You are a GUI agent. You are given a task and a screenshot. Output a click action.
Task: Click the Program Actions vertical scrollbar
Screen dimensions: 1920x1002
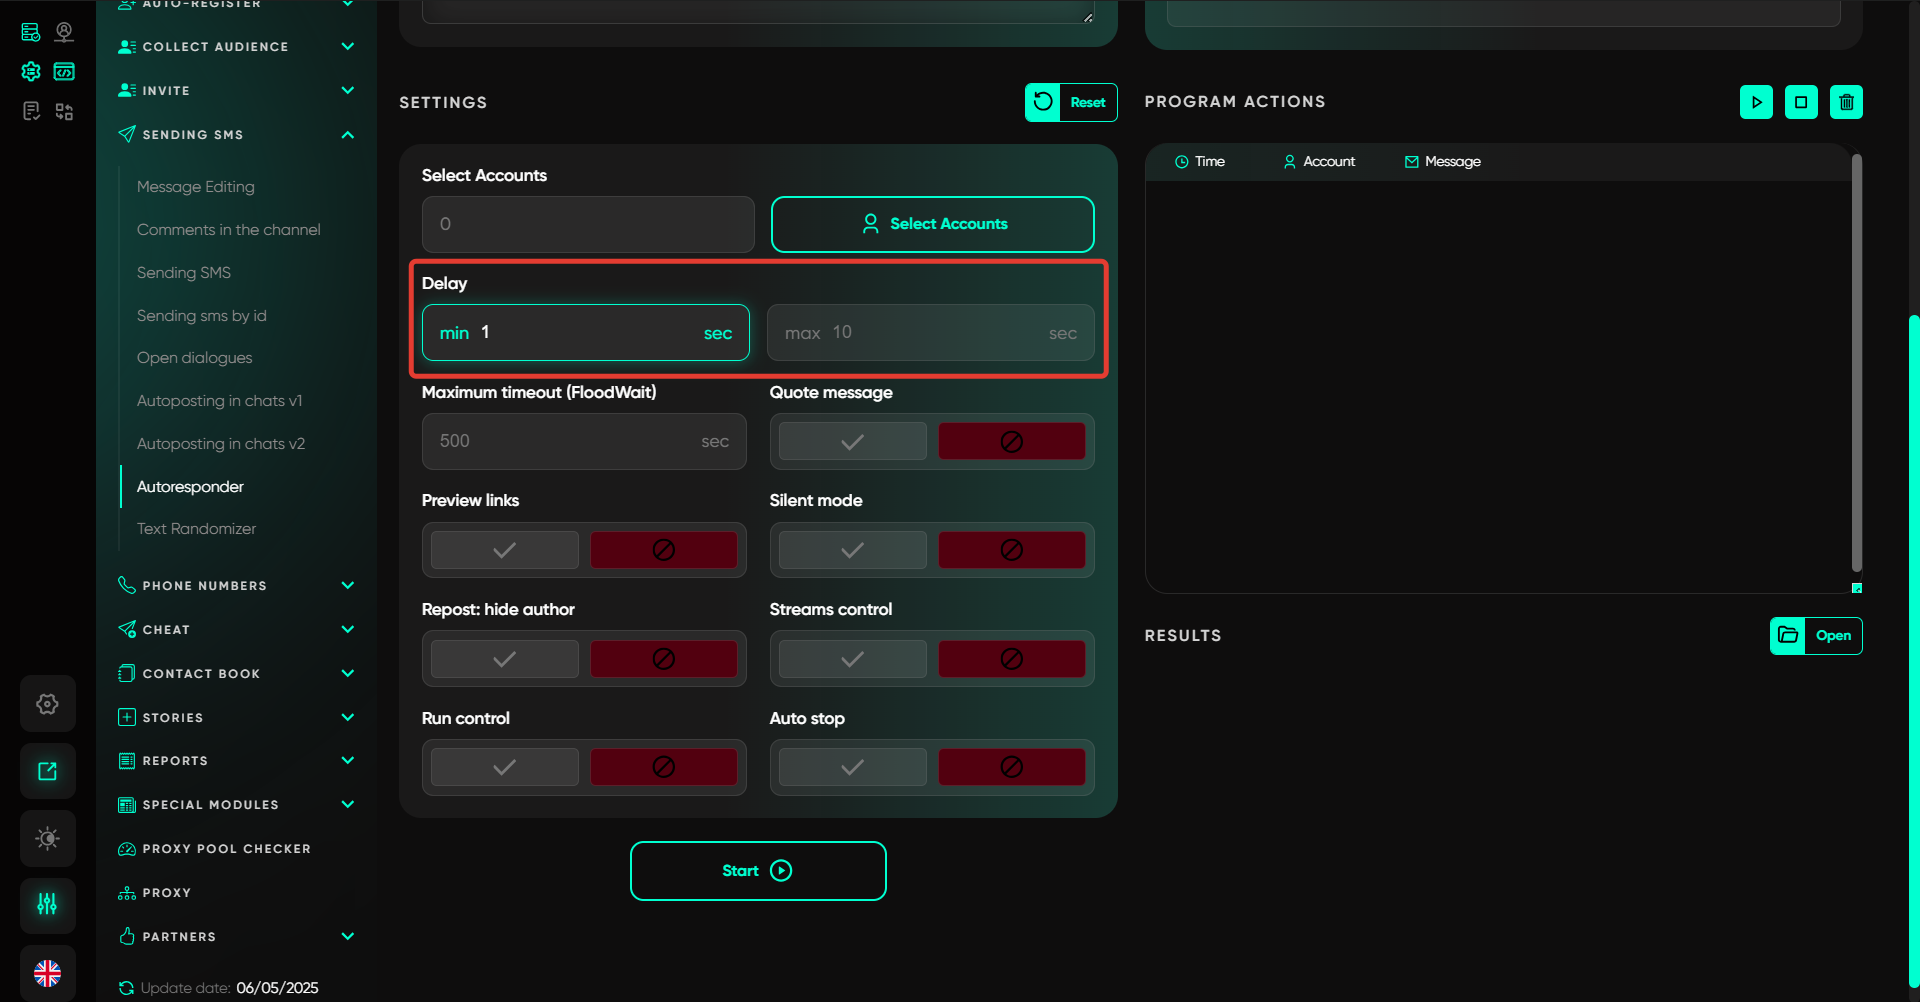pyautogui.click(x=1856, y=360)
